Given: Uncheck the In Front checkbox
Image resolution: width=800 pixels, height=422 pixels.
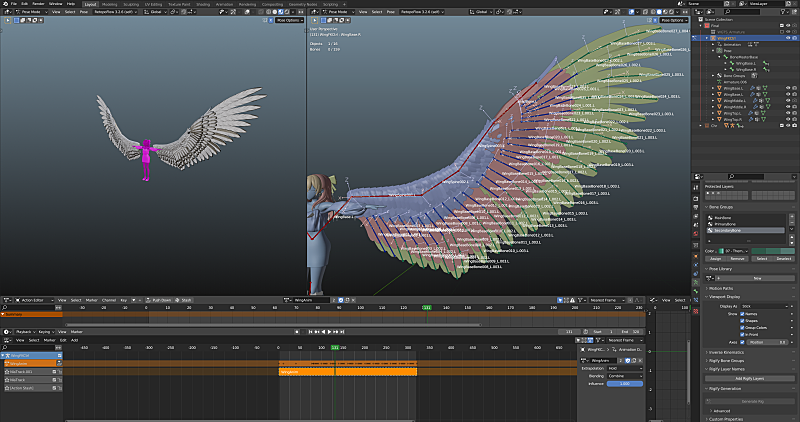Looking at the screenshot, I should coord(742,334).
